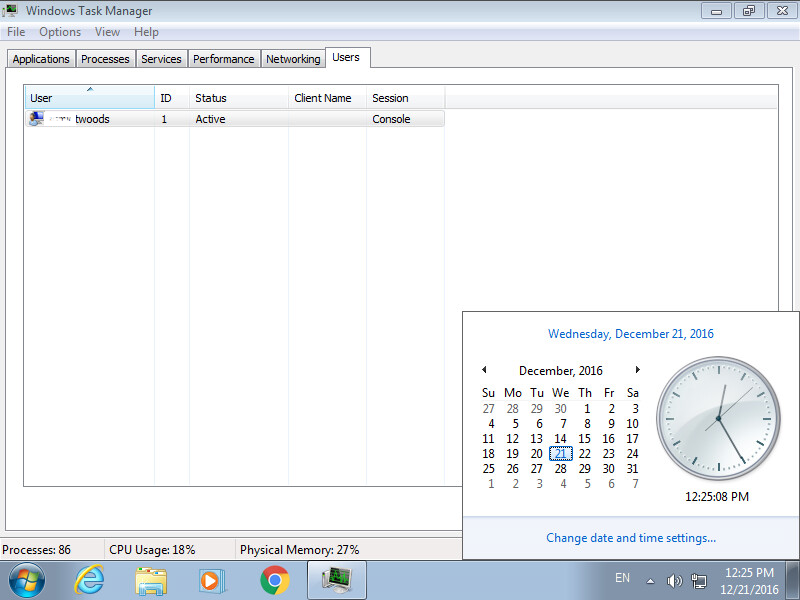Switch to the Performance tab

pyautogui.click(x=223, y=59)
